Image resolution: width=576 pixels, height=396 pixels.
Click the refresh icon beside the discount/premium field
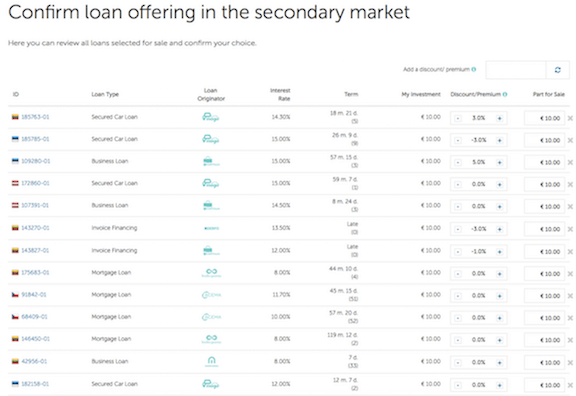point(558,70)
